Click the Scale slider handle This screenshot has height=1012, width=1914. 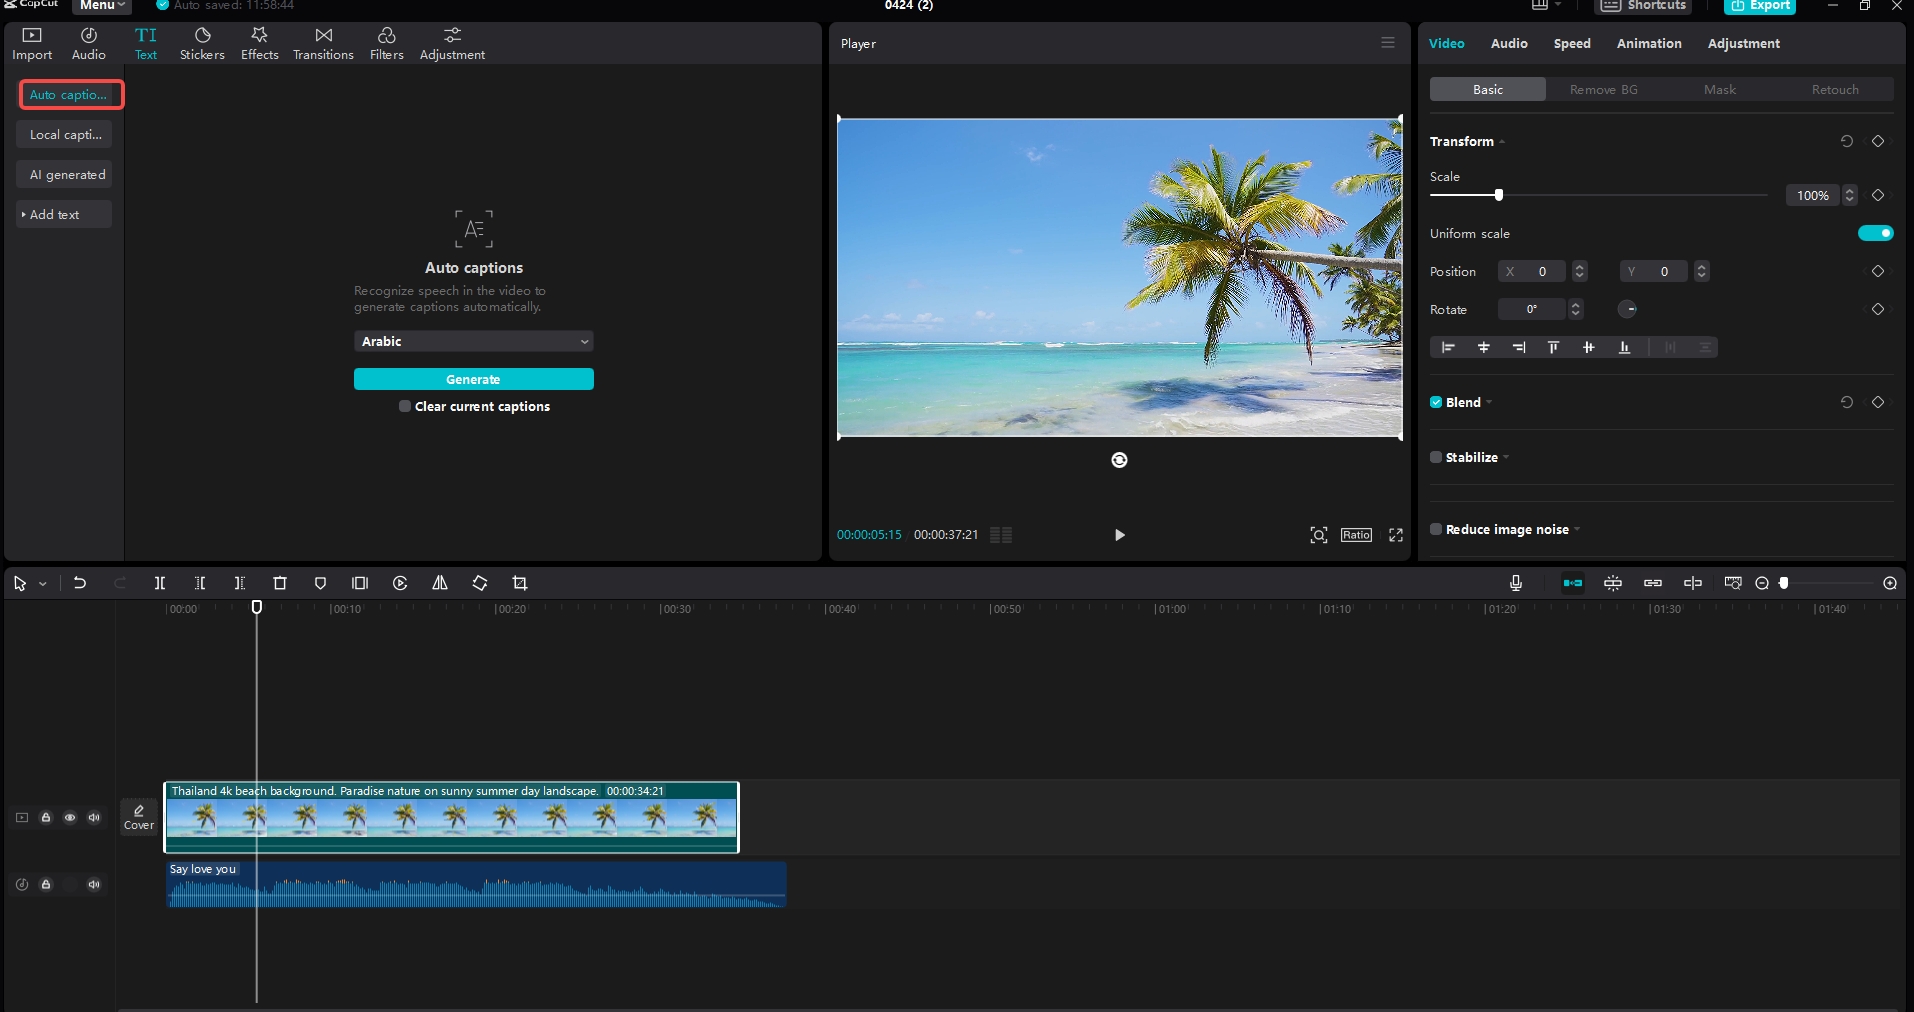1498,195
